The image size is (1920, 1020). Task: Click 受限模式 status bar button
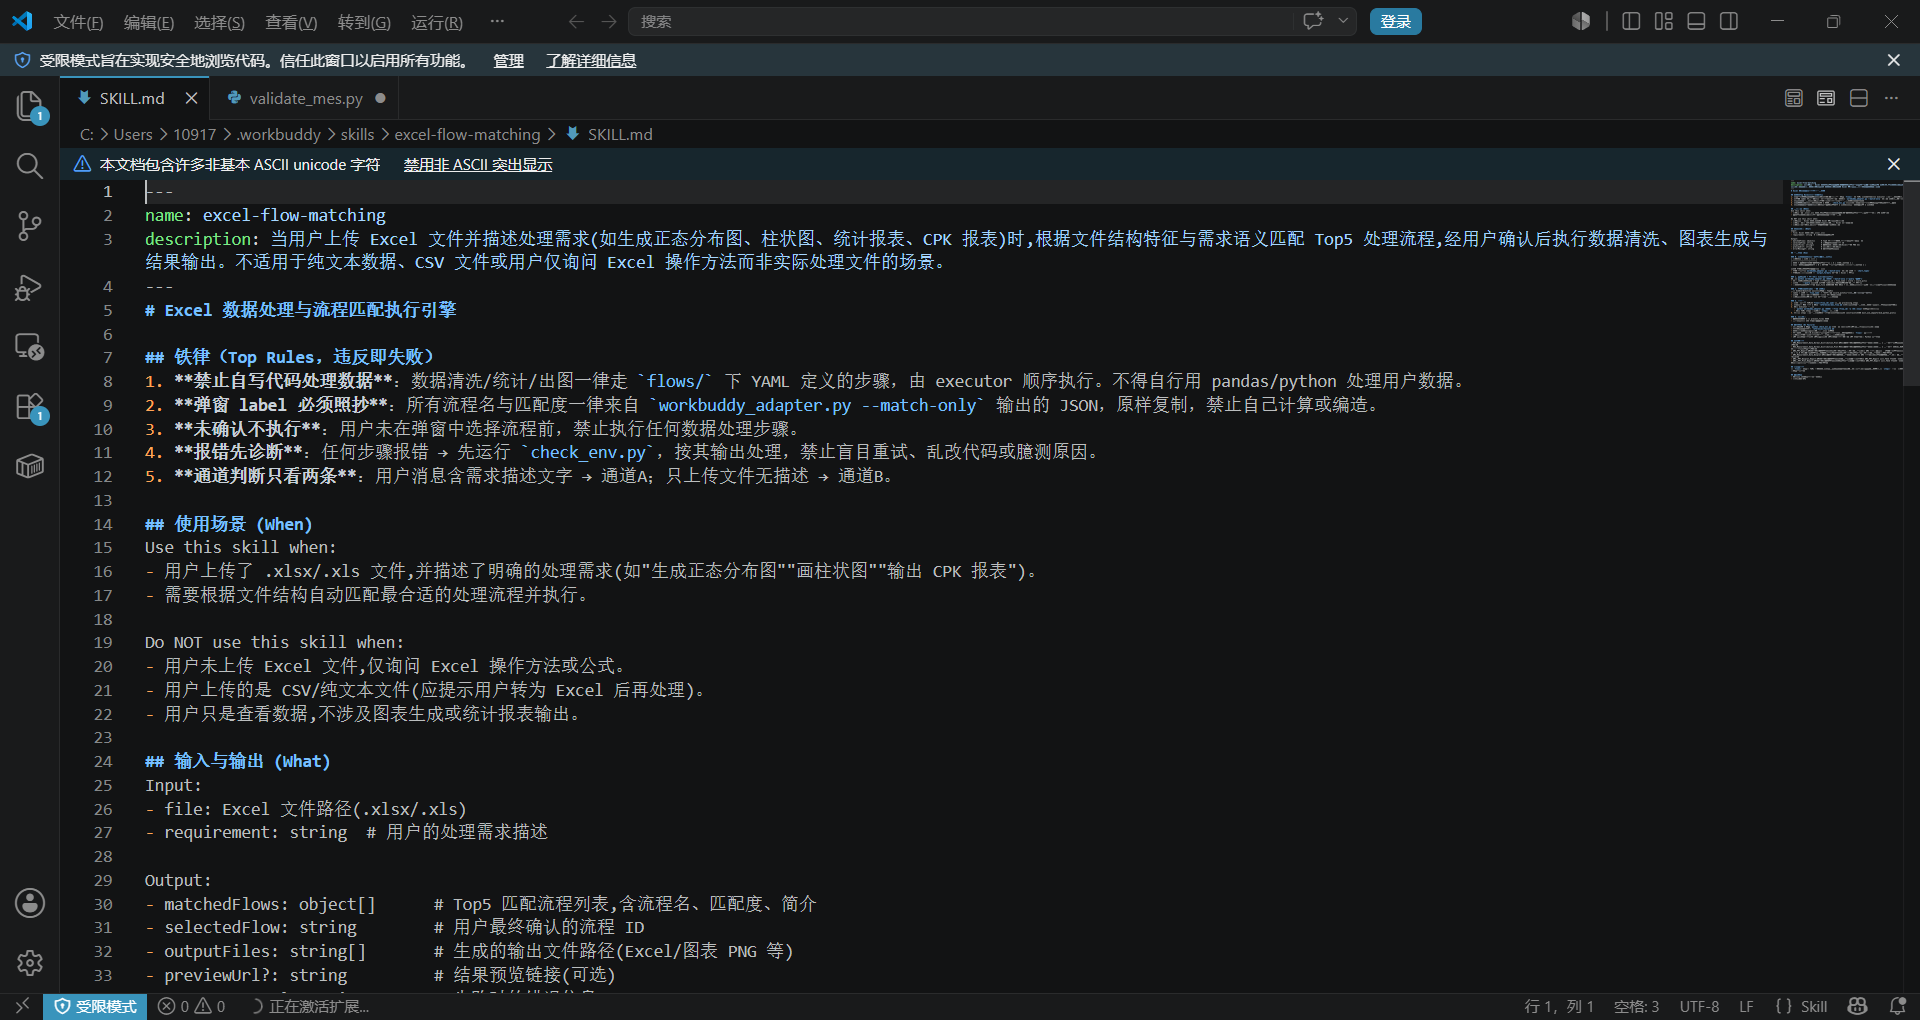click(95, 1006)
